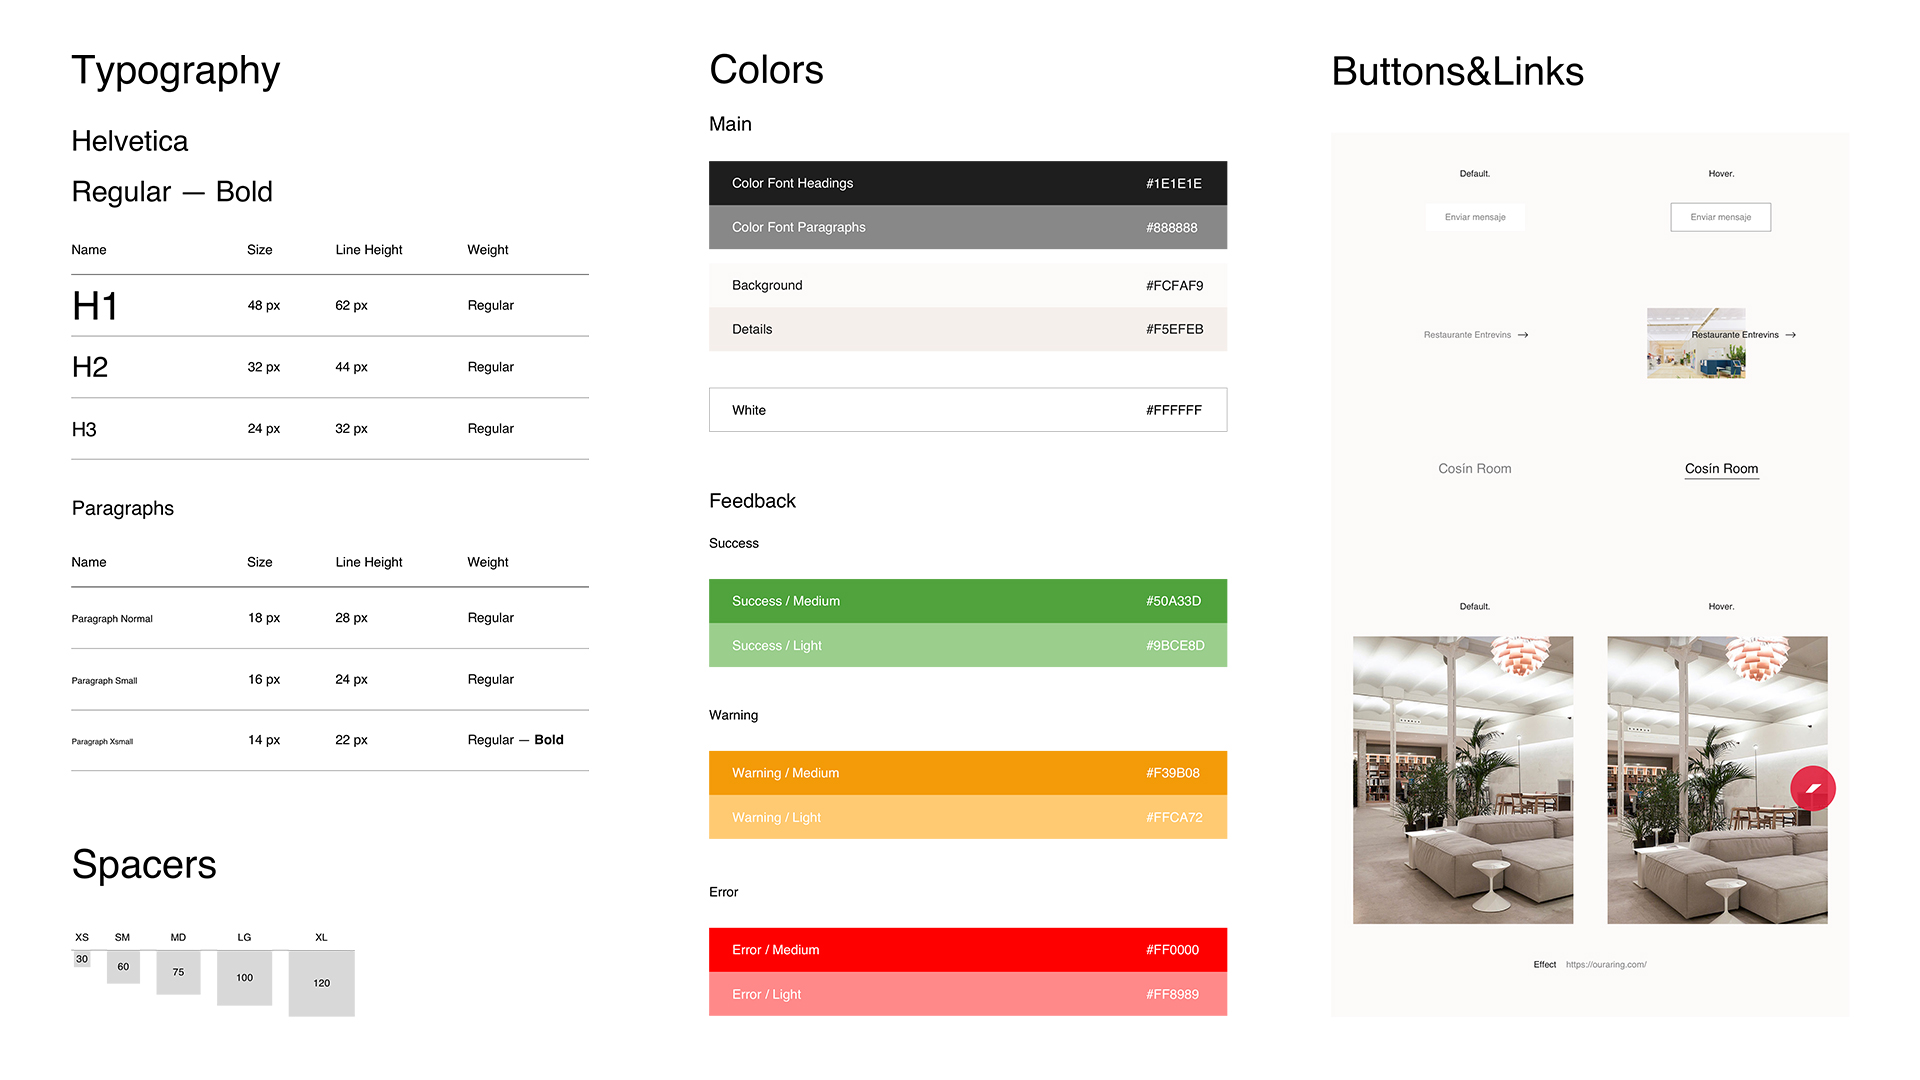Screen dimensions: 1920x1080
Task: Select the Color Font Headings swatch
Action: coord(967,183)
